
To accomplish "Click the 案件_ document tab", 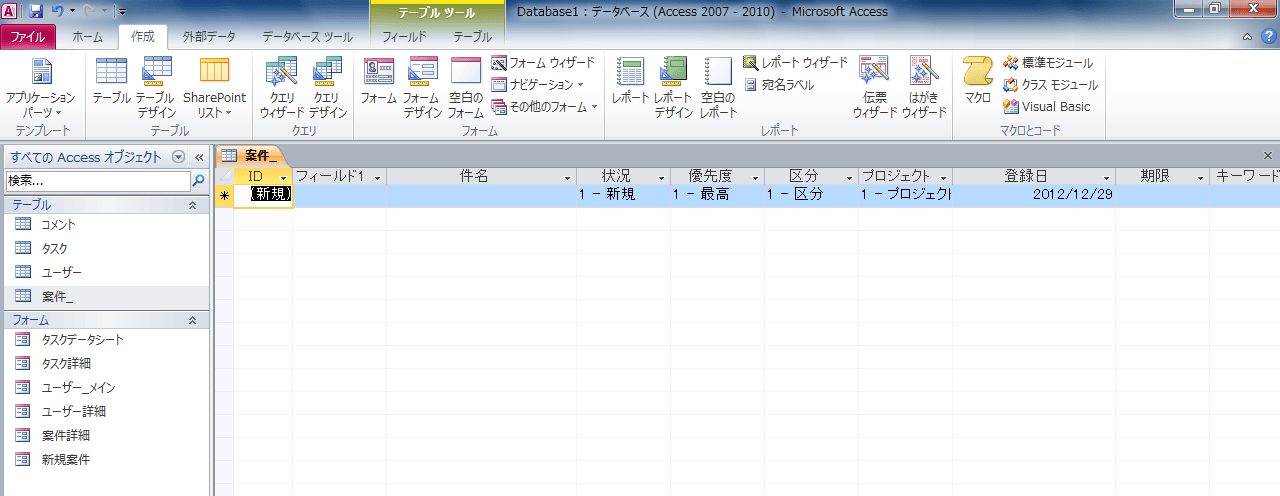I will click(251, 156).
